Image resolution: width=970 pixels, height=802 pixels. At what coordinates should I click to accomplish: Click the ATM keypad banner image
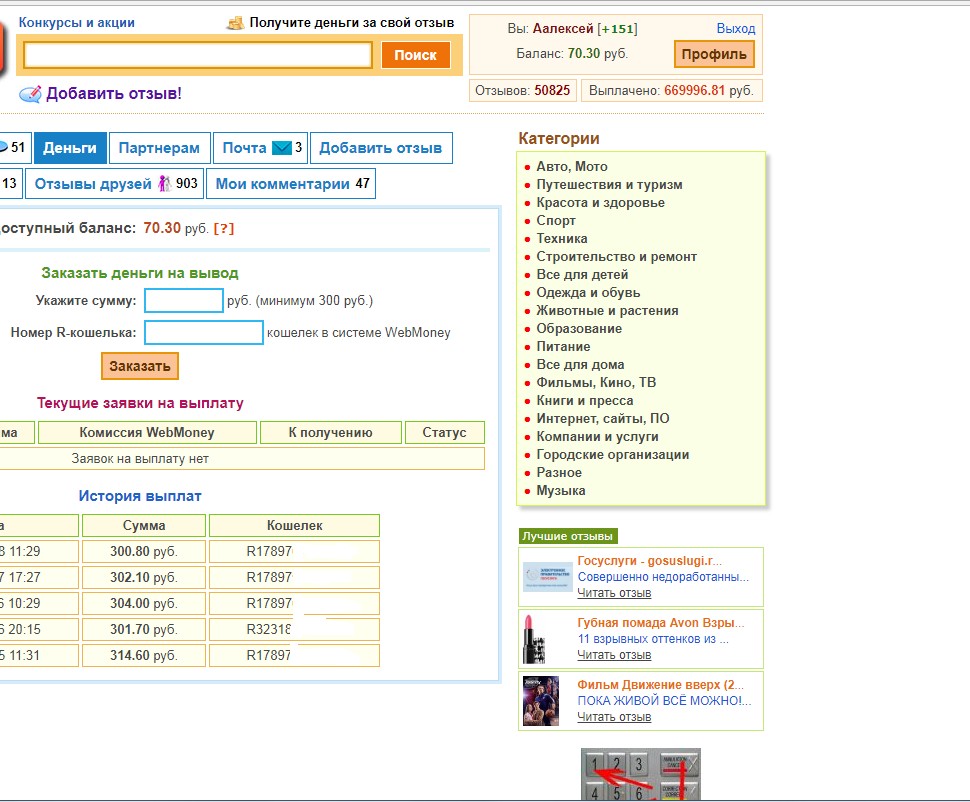tap(640, 775)
